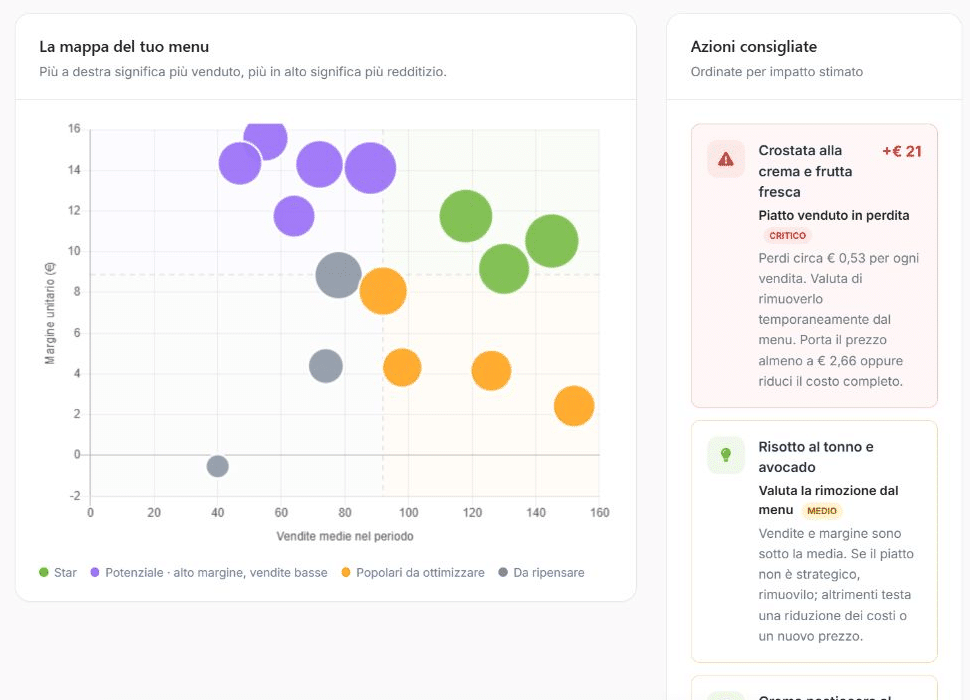Toggle the Da ripensare legend entry

point(541,573)
